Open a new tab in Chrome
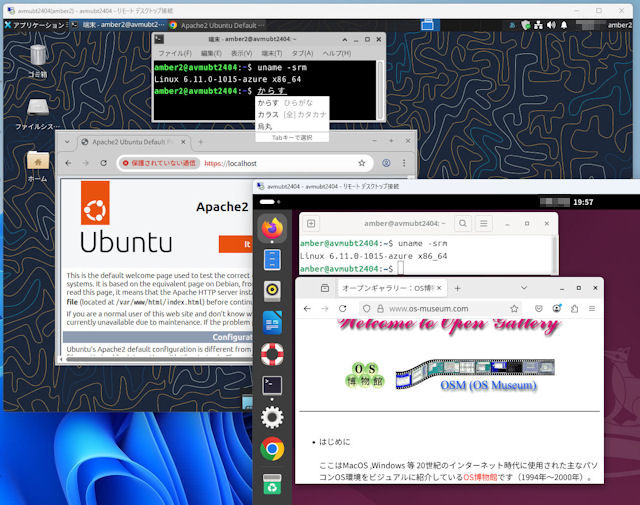640x505 pixels. click(200, 142)
